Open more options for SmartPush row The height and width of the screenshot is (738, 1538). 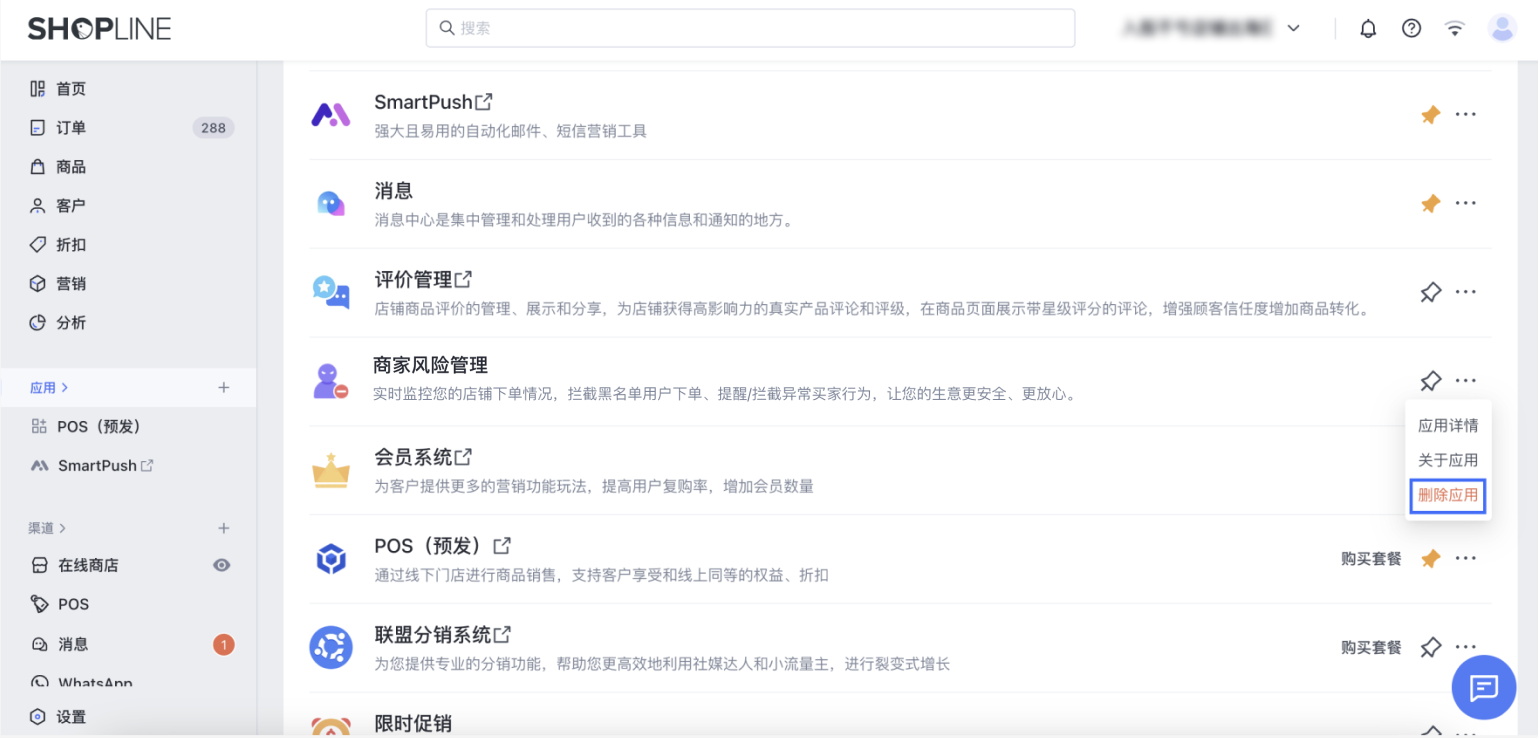(x=1466, y=115)
